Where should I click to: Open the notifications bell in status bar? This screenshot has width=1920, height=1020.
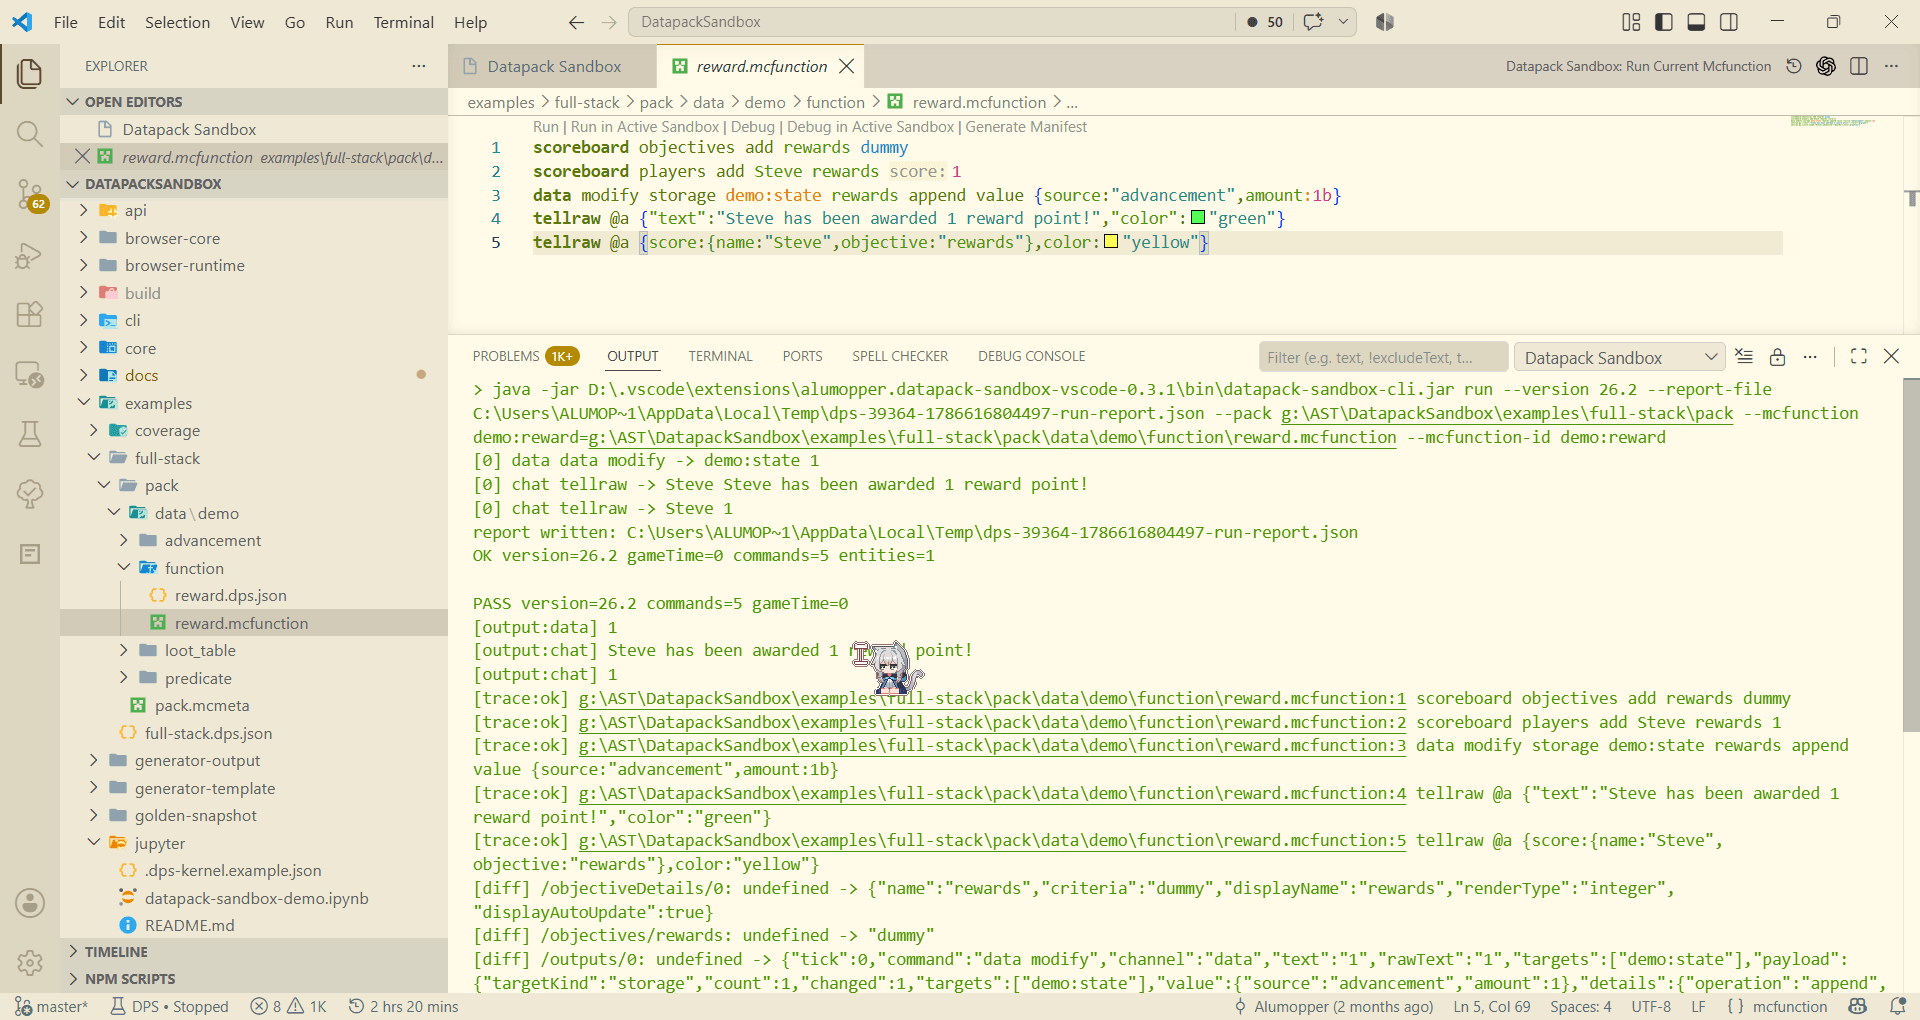[1897, 1006]
